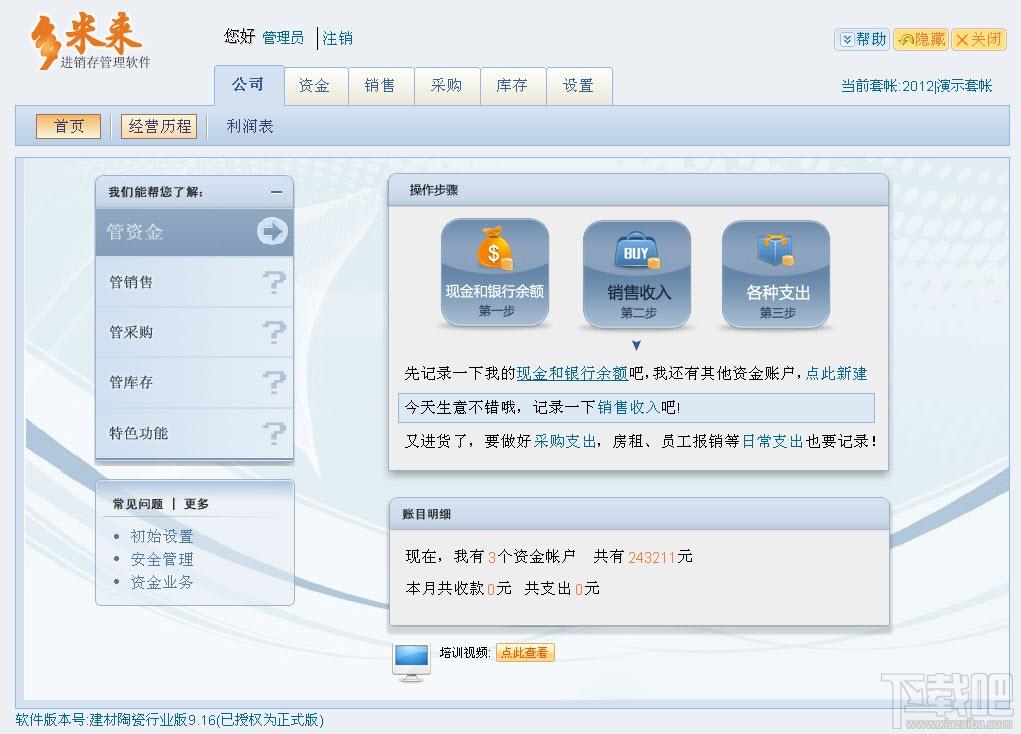
Task: Click the question mark next to 管库存
Action: [x=273, y=383]
